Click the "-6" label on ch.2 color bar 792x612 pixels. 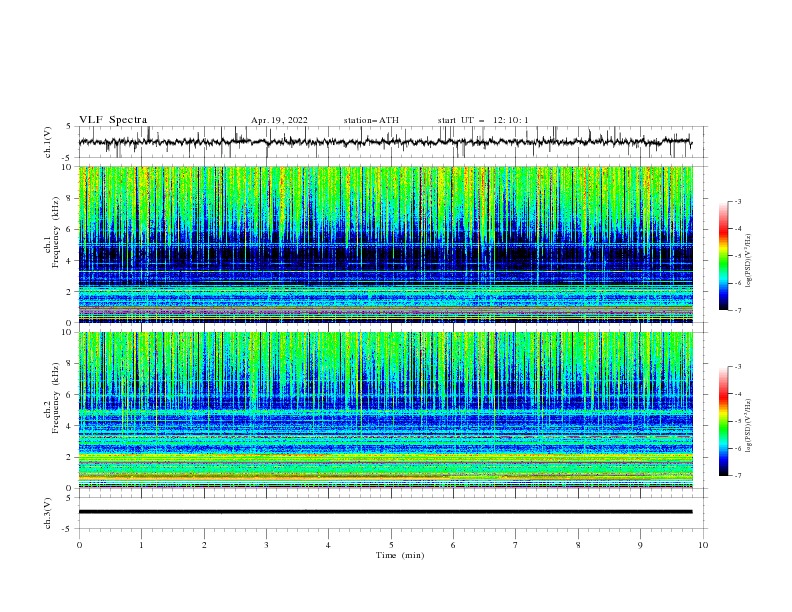pos(738,448)
